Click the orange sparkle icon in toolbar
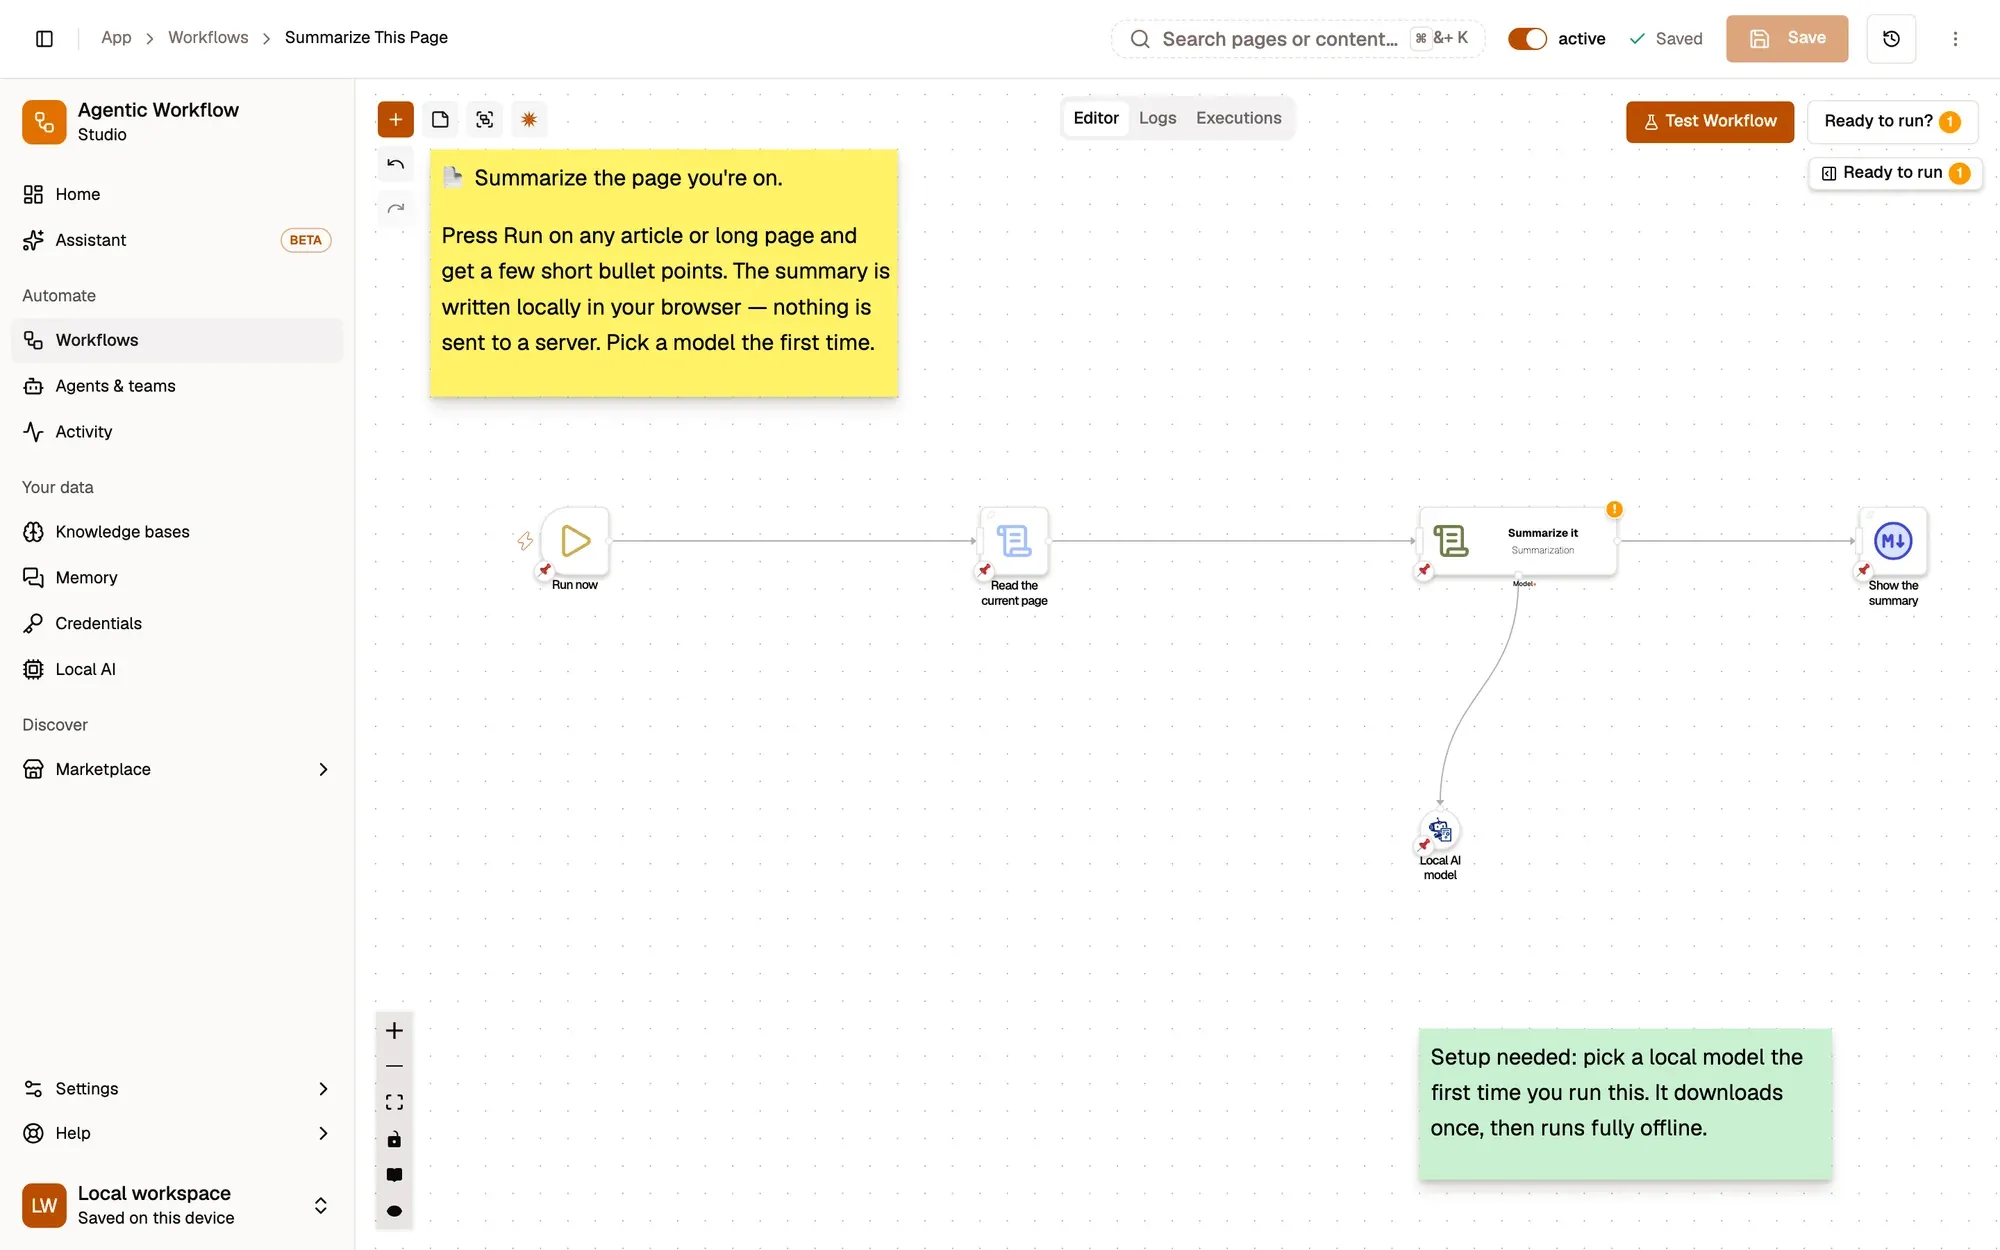Screen dimensions: 2000x1250 pos(529,120)
